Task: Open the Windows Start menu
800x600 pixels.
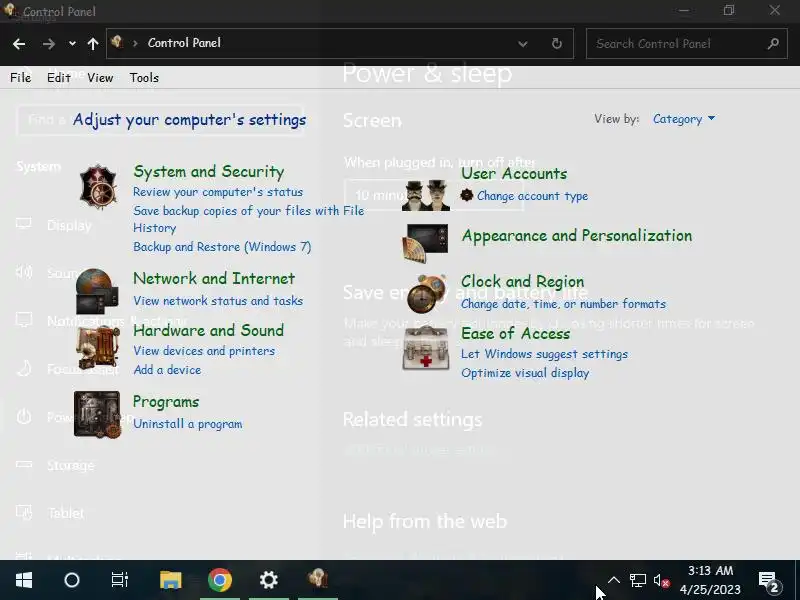Action: click(x=23, y=580)
